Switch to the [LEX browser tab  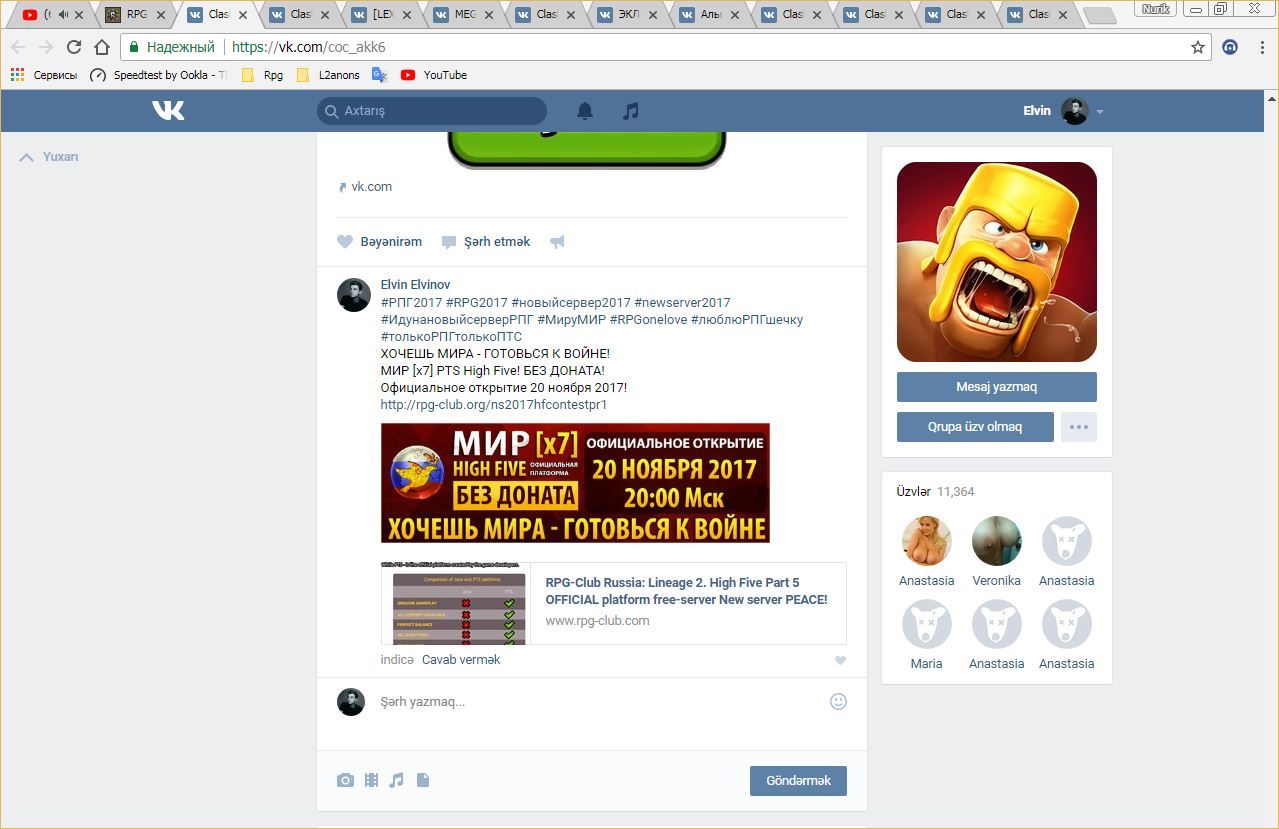click(382, 14)
